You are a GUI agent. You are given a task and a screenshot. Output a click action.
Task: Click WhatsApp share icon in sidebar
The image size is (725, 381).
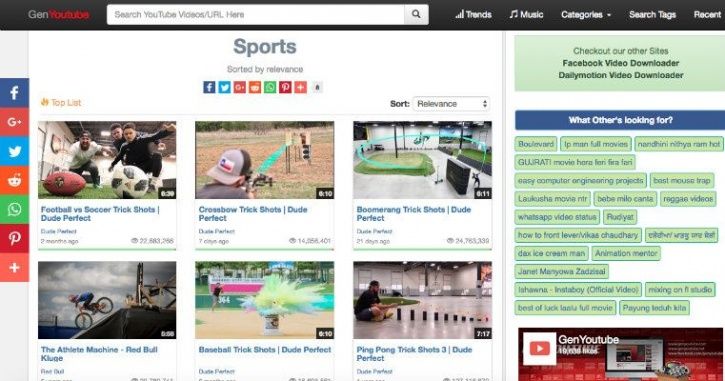[x=14, y=209]
